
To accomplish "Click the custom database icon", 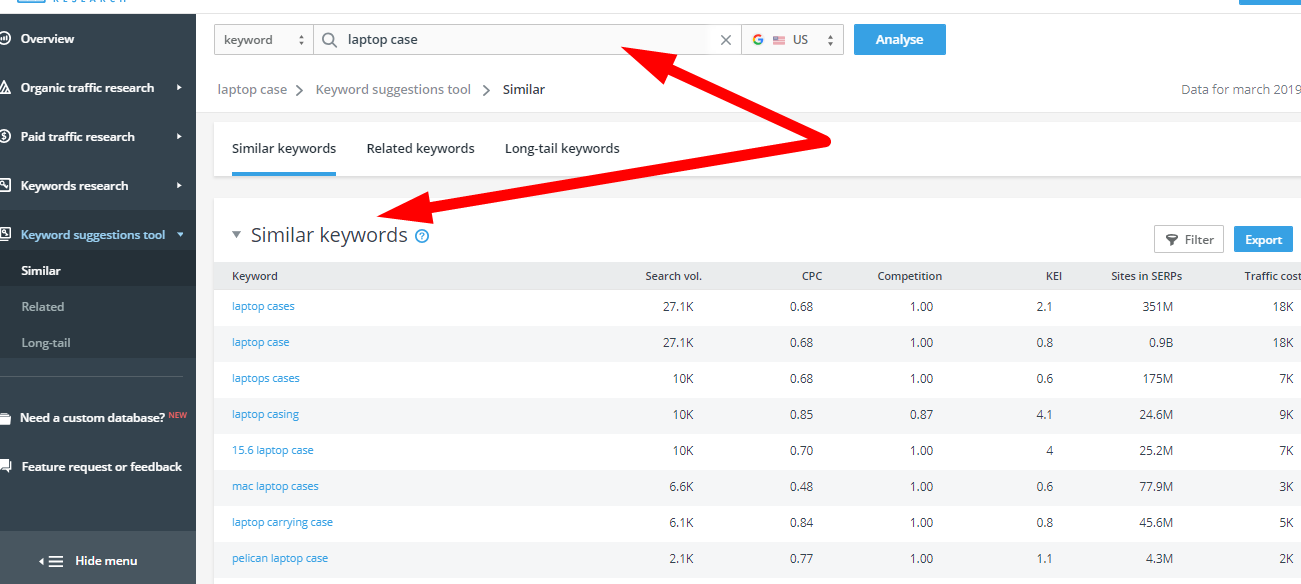I will [5, 418].
